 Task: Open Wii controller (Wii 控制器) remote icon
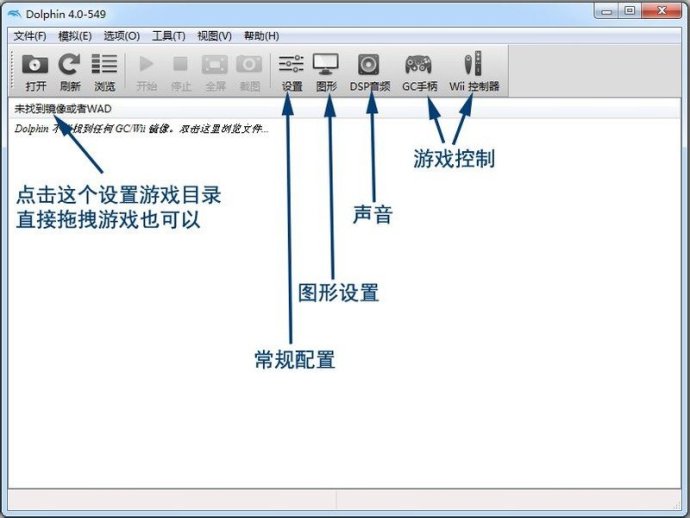(x=473, y=64)
